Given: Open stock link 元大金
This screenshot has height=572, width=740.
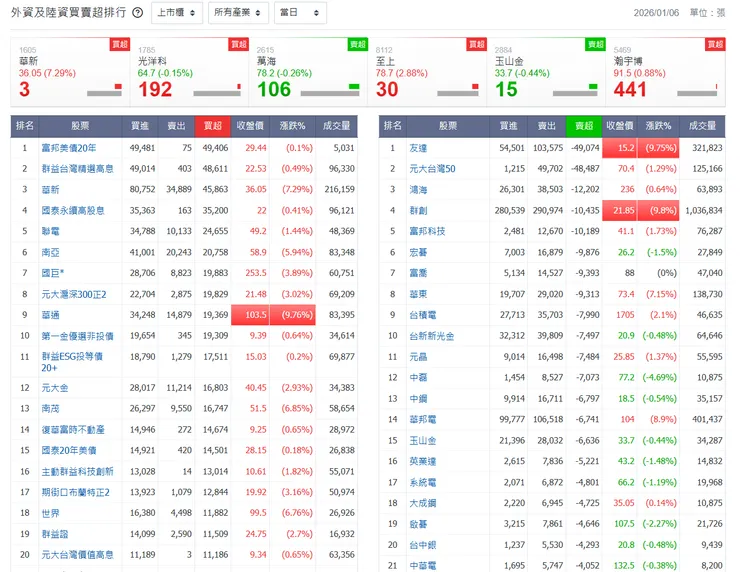Looking at the screenshot, I should (x=55, y=388).
